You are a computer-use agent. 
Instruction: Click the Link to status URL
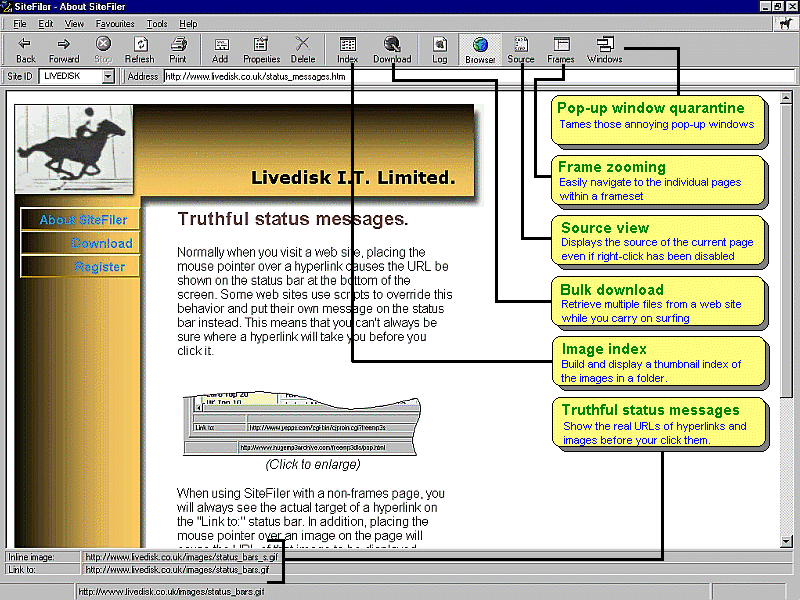[x=177, y=569]
